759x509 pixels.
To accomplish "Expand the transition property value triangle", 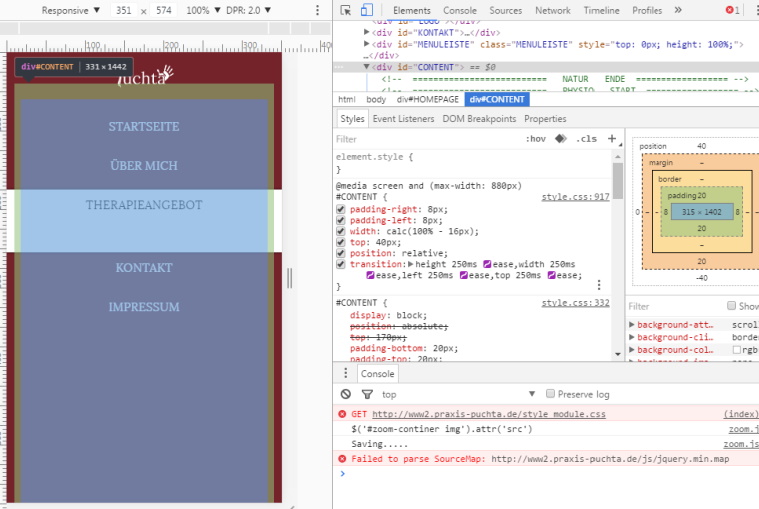I will pos(410,264).
